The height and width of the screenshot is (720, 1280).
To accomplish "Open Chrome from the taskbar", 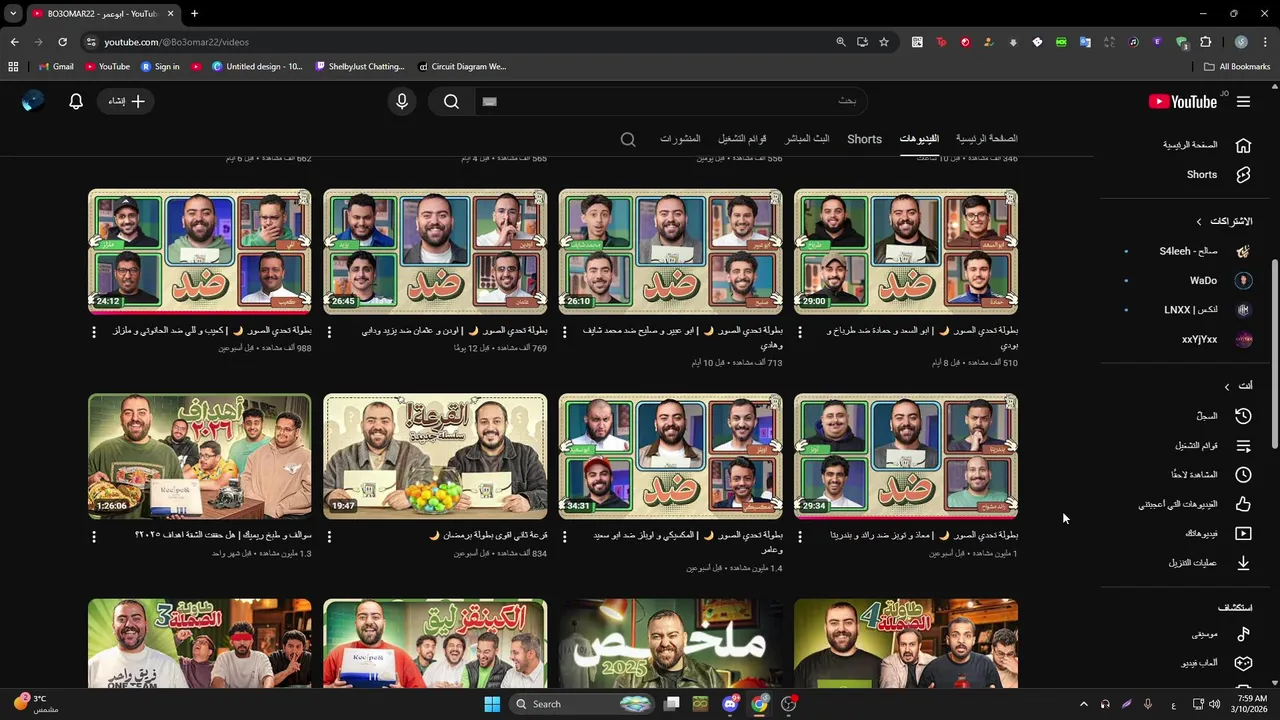I will pyautogui.click(x=760, y=704).
